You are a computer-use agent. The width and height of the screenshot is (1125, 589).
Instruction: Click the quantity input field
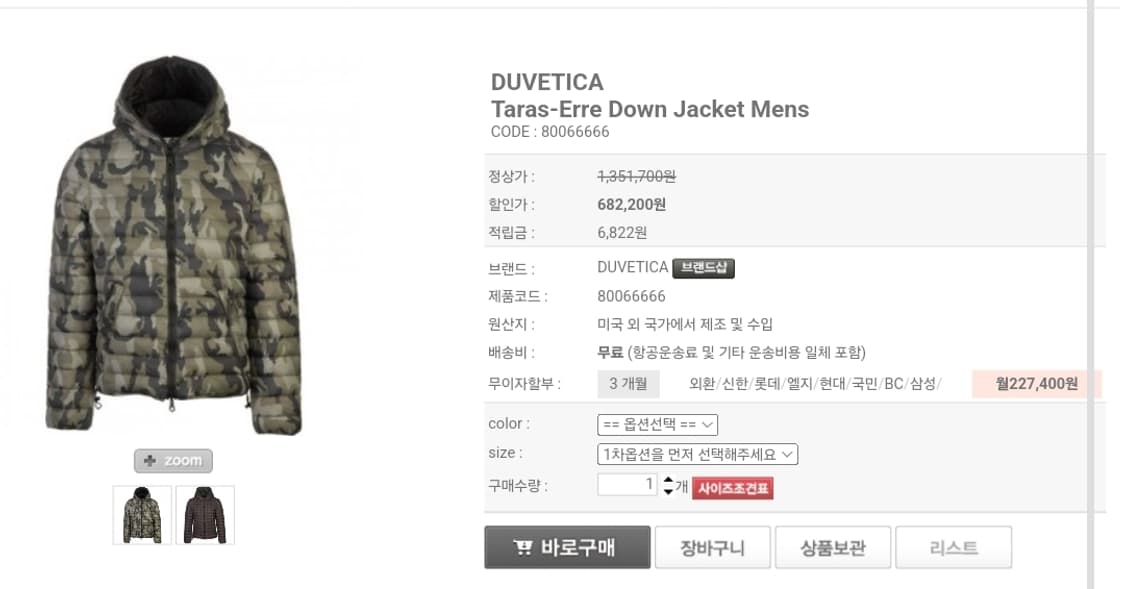click(627, 484)
